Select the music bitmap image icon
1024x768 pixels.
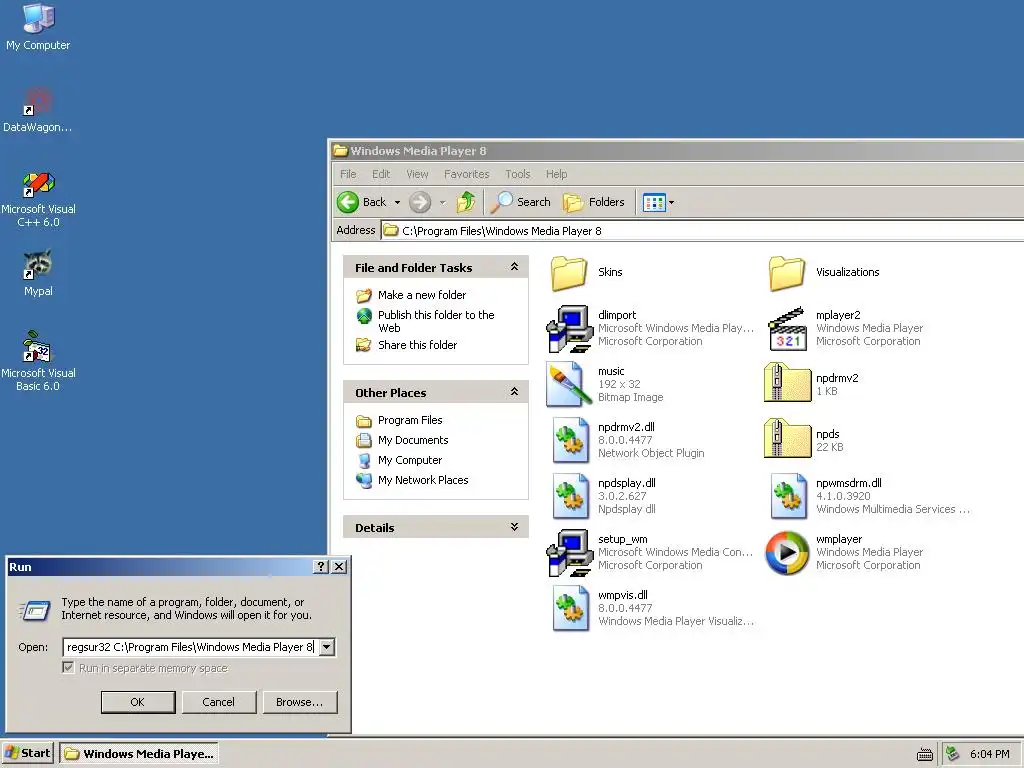[x=569, y=384]
